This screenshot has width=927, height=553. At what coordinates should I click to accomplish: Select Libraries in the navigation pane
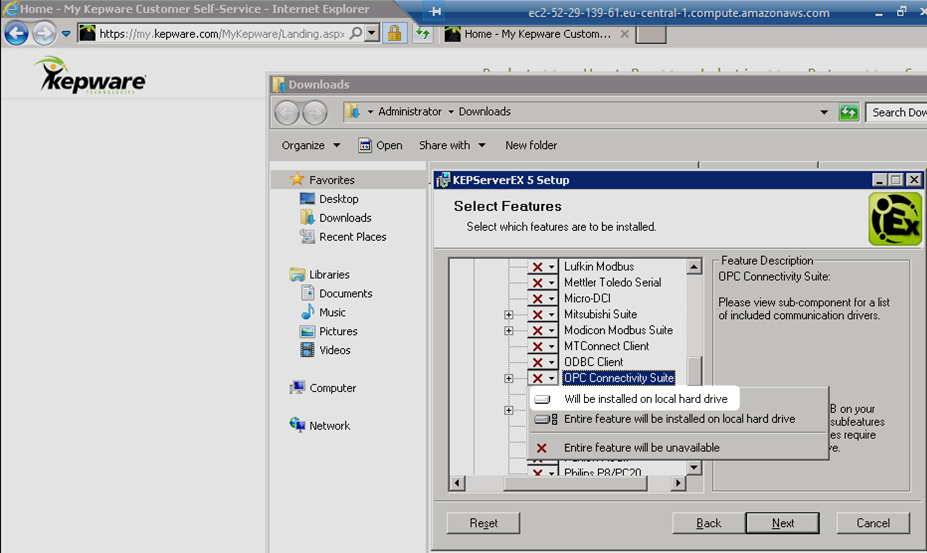click(x=329, y=274)
